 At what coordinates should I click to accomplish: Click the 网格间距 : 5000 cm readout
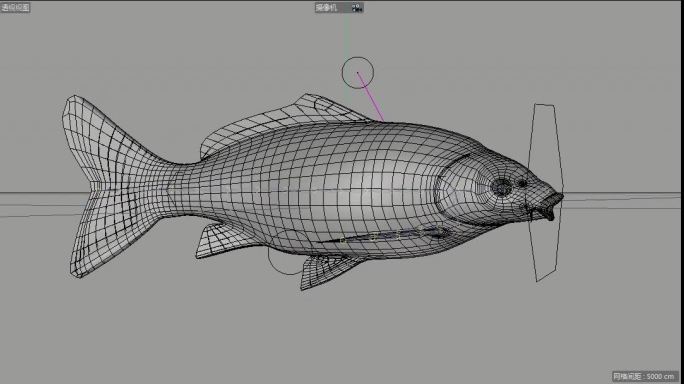pyautogui.click(x=644, y=376)
